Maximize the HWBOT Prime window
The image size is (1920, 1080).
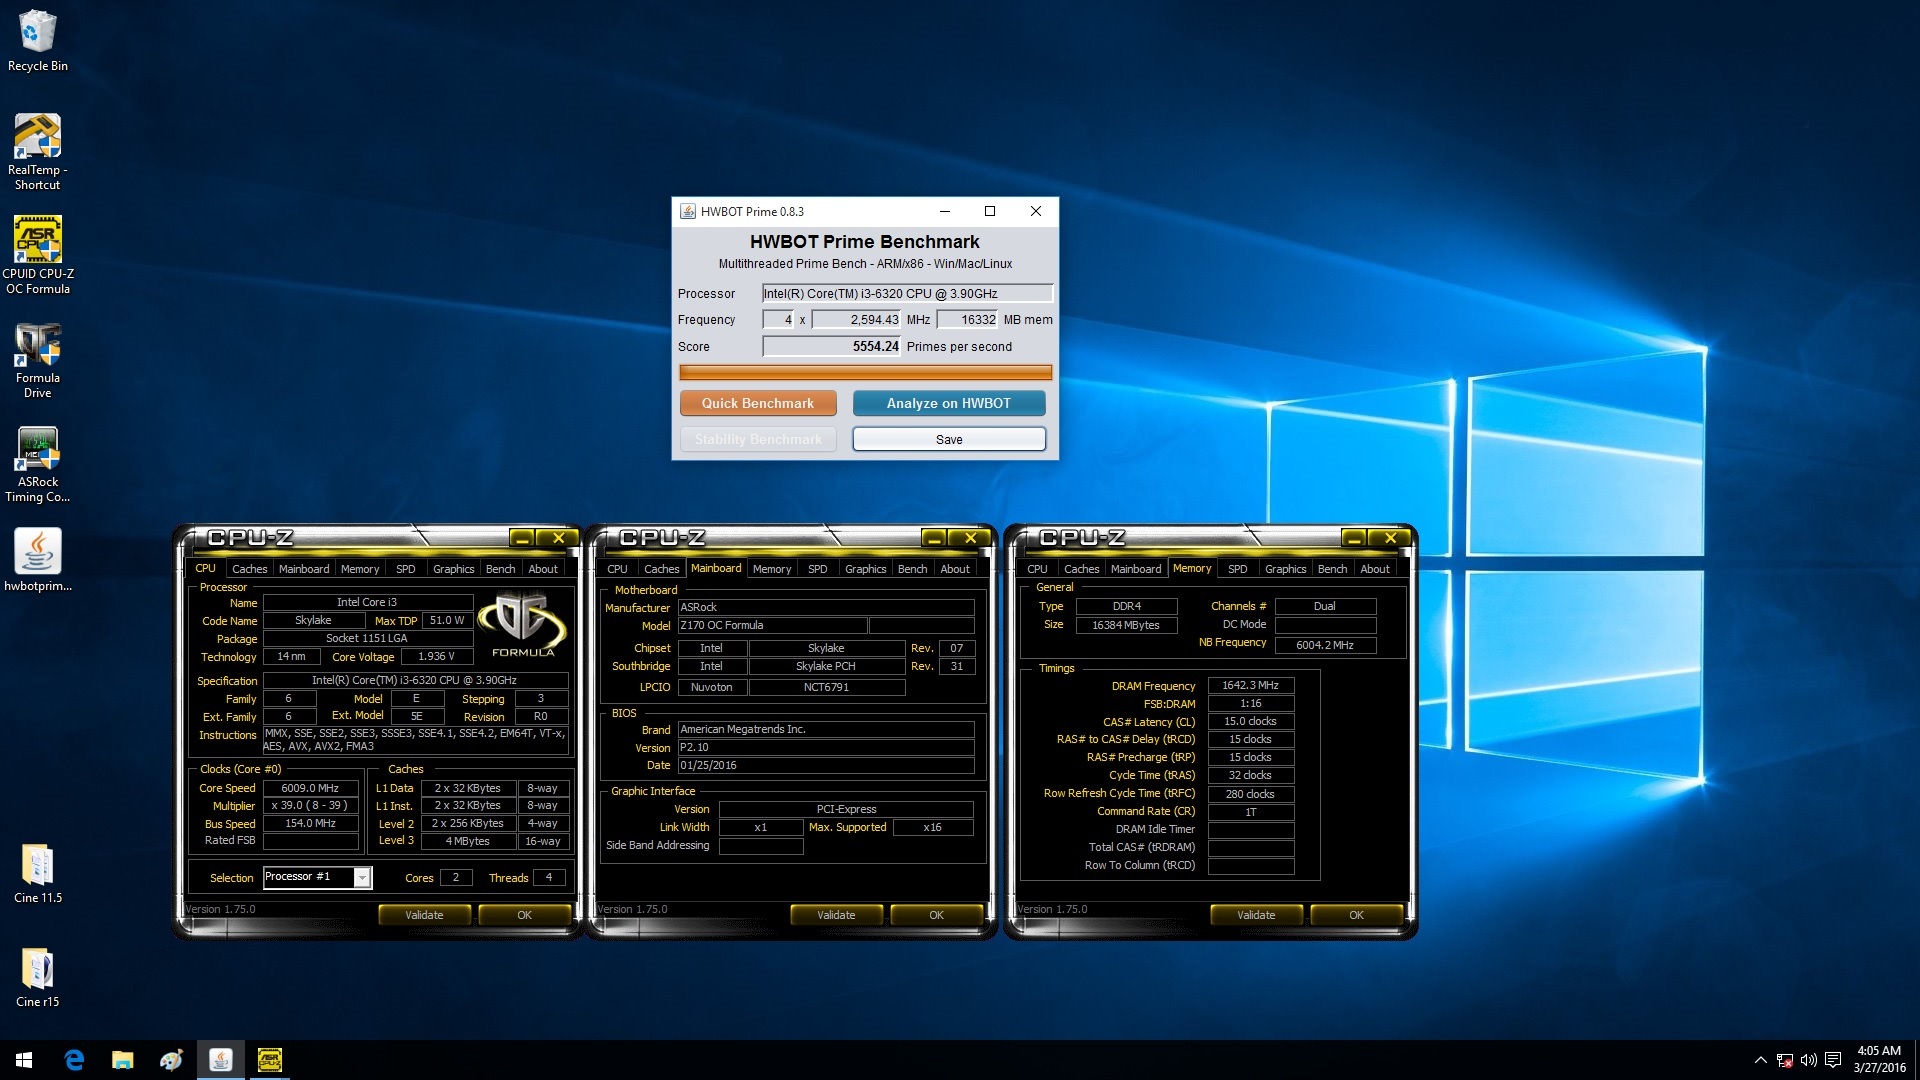click(x=990, y=211)
